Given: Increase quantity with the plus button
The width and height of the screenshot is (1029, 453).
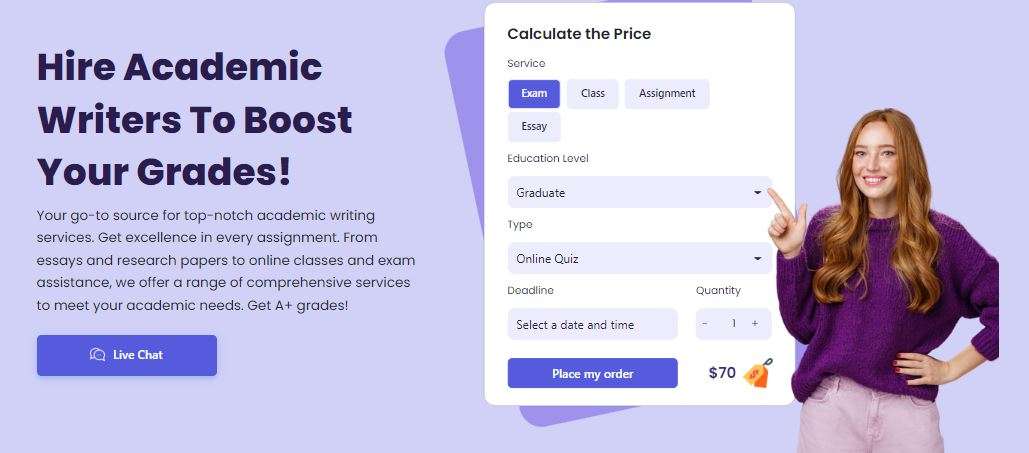Looking at the screenshot, I should click(x=755, y=324).
